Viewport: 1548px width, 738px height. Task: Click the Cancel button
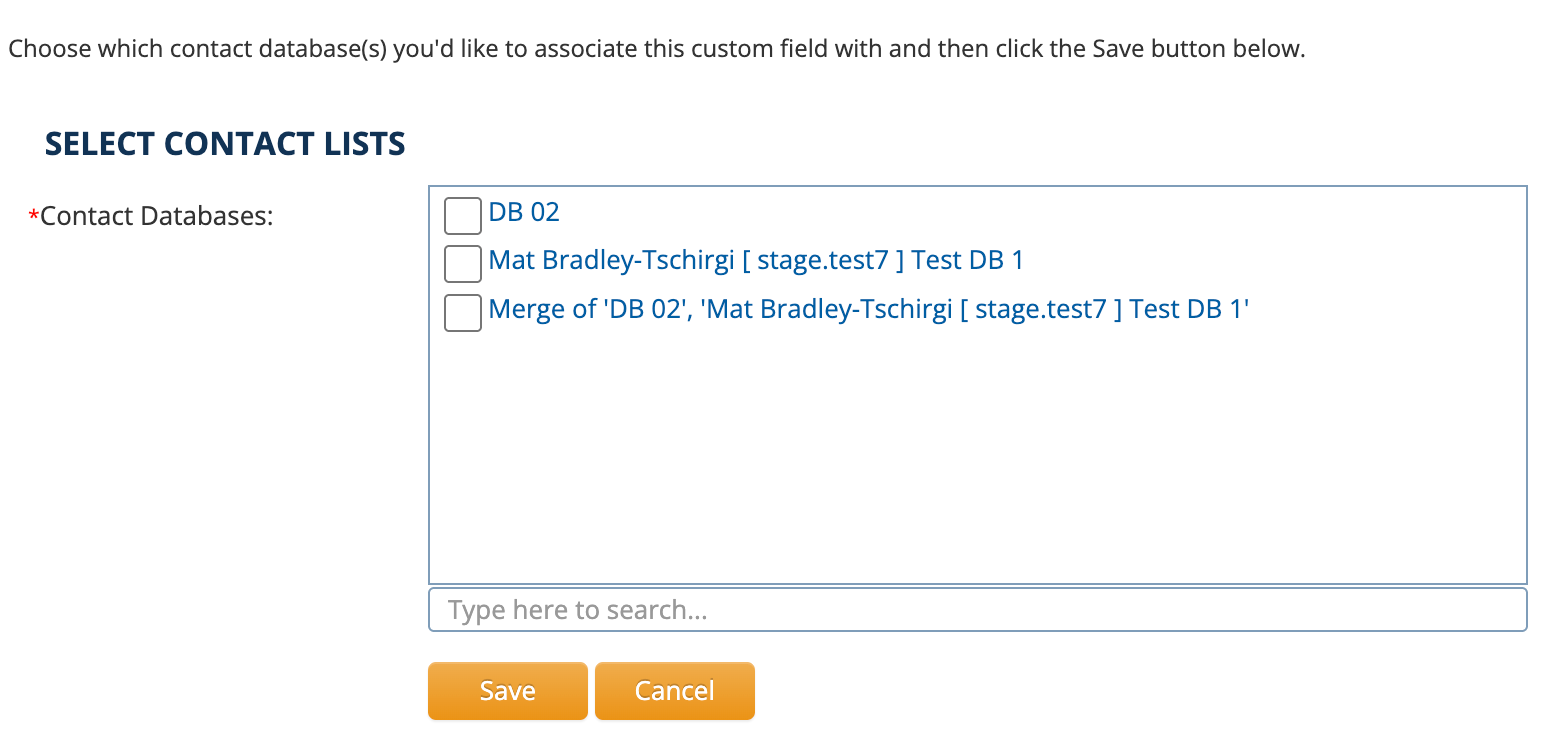pyautogui.click(x=674, y=690)
